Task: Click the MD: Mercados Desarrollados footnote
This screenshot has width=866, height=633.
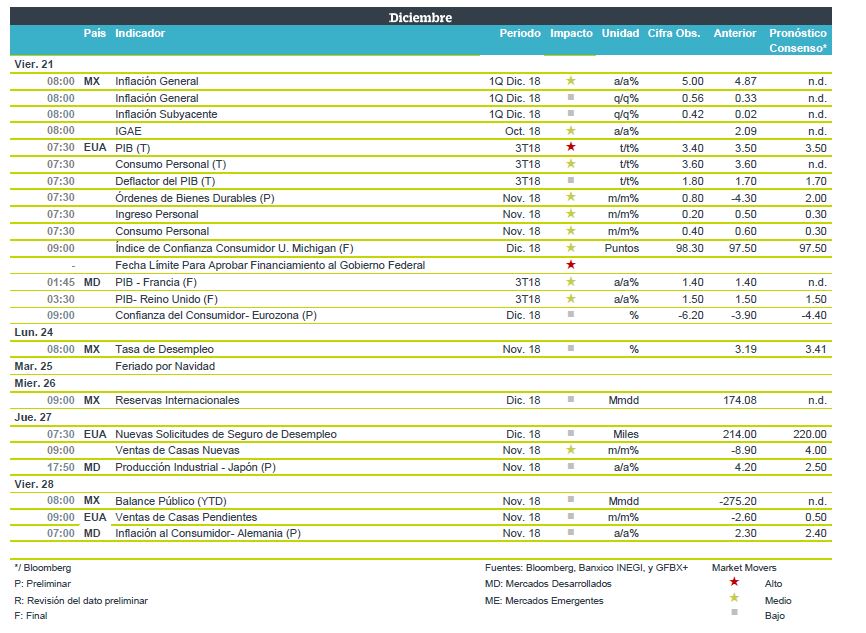Action: tap(548, 583)
